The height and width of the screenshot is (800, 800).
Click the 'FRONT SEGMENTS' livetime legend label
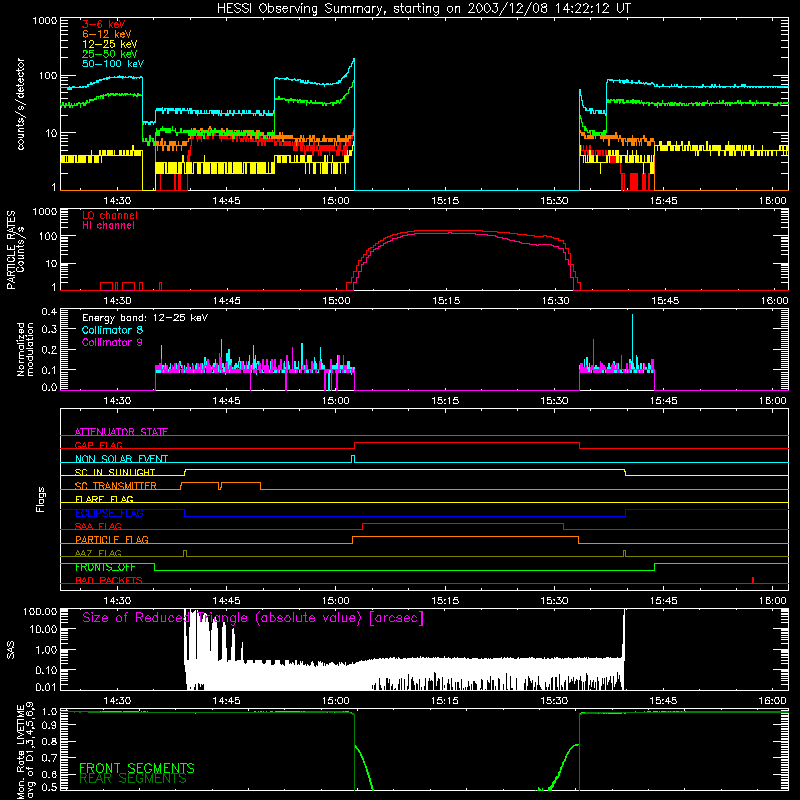point(137,768)
